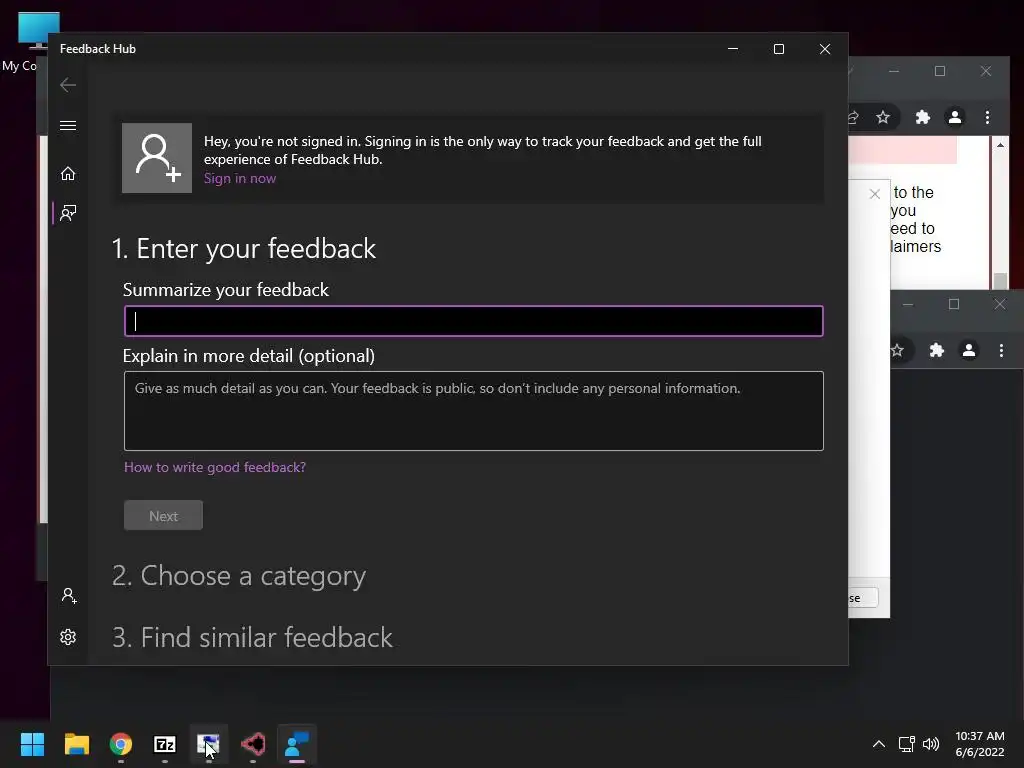The image size is (1024, 768).
Task: Click share icon in upper Chrome window
Action: (854, 118)
